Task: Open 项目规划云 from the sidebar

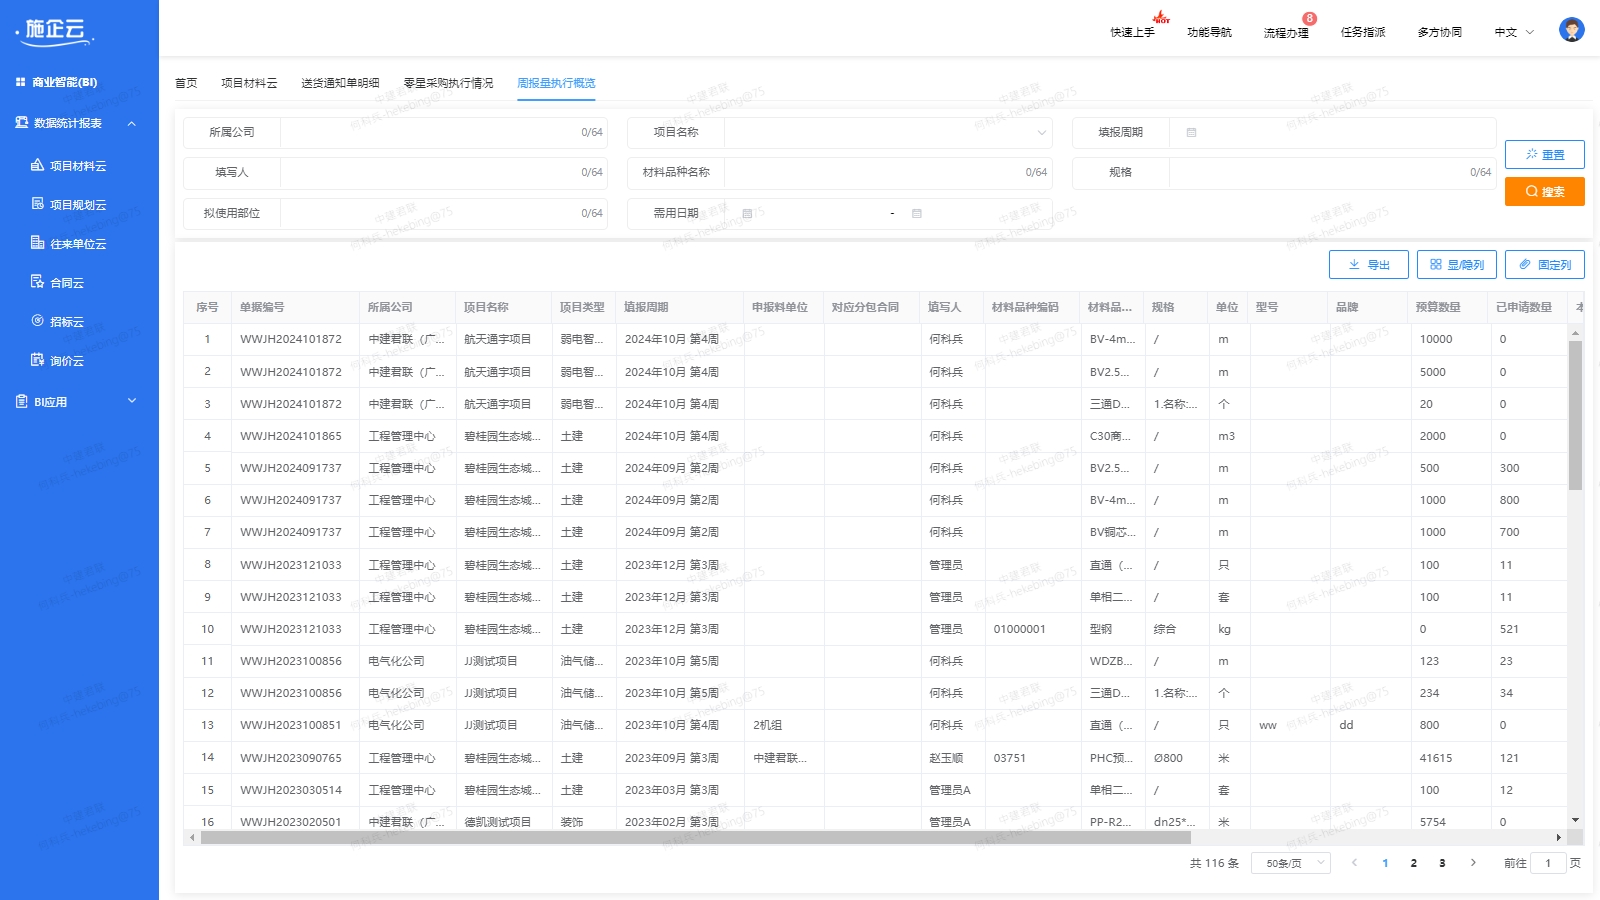Action: (77, 205)
